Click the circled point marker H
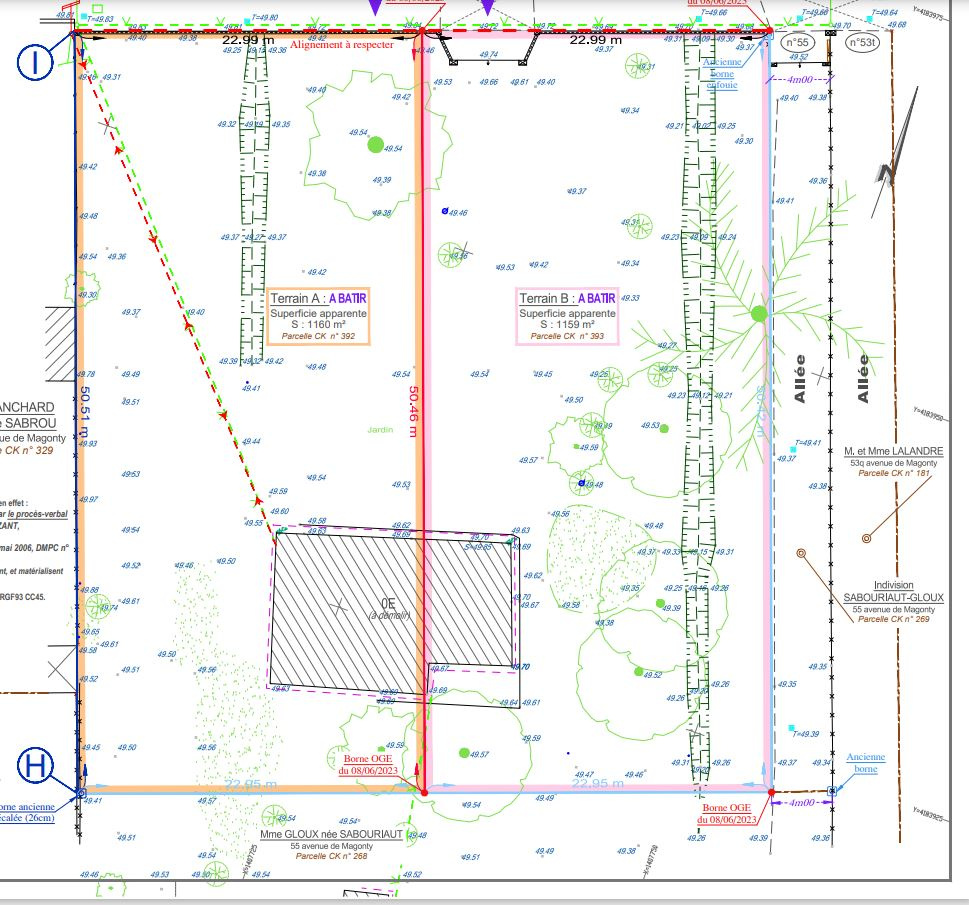This screenshot has width=969, height=905. tap(35, 767)
